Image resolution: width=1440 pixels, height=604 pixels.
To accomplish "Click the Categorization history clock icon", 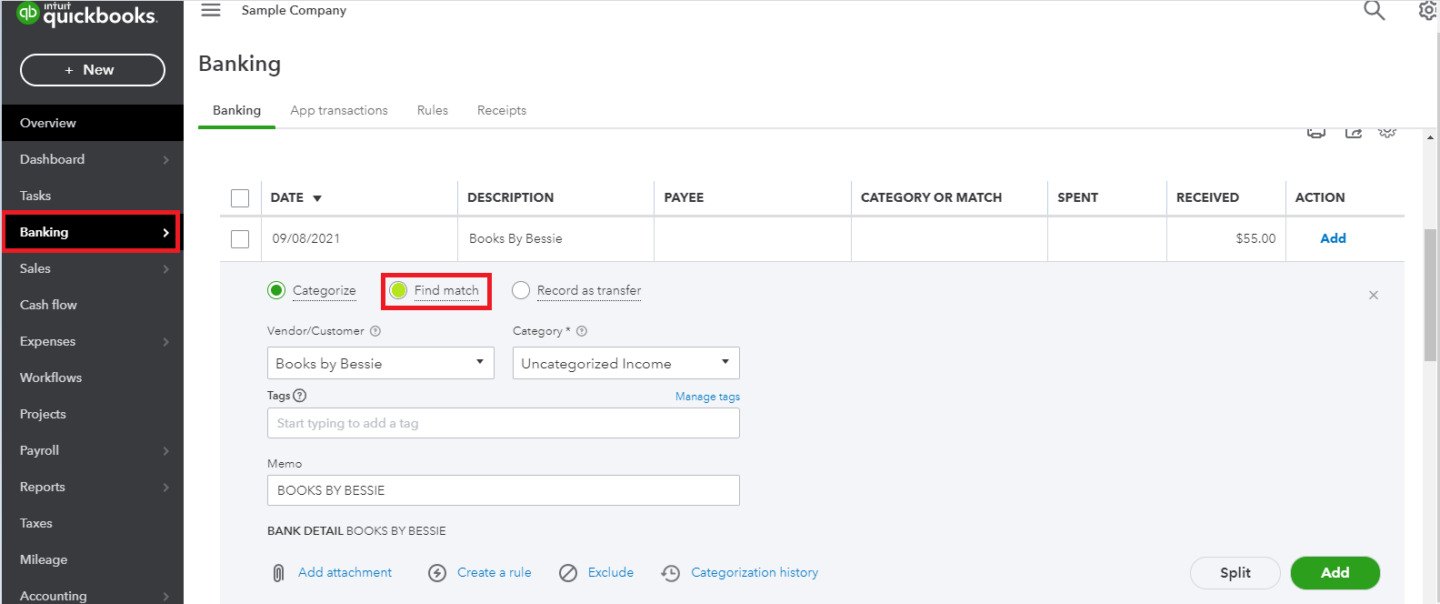I will pos(672,573).
